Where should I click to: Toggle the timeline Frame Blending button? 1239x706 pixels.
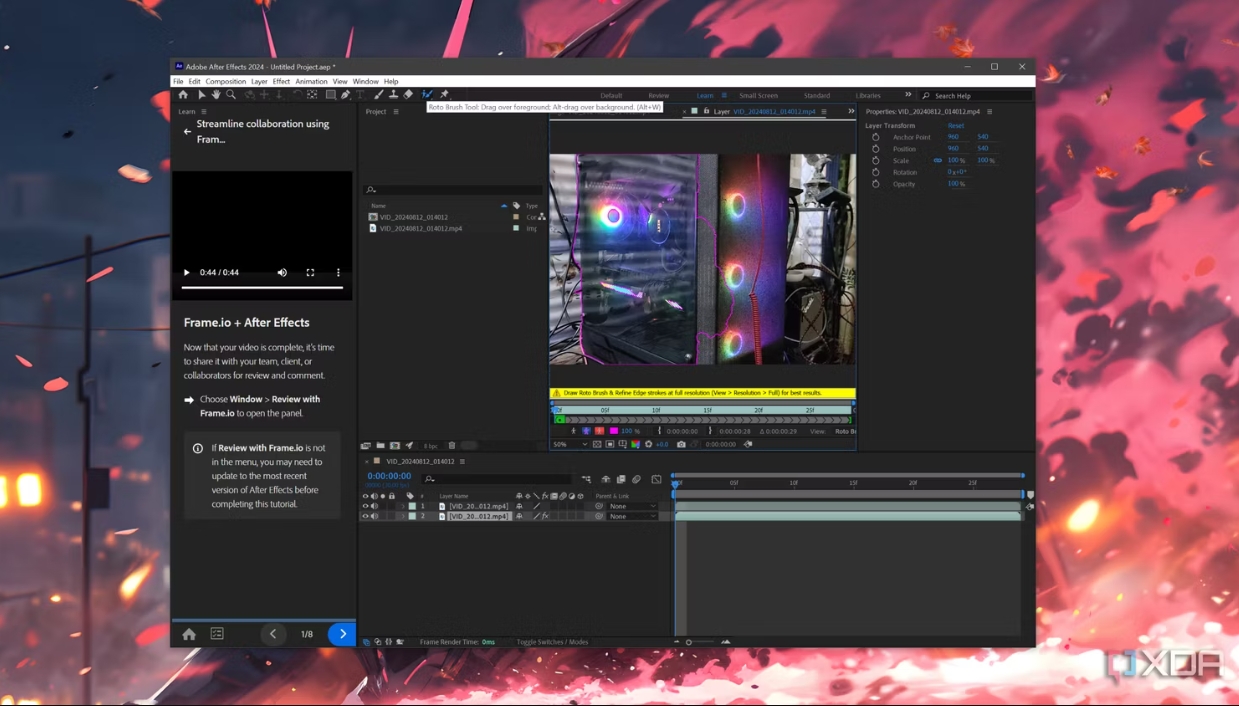click(x=621, y=479)
